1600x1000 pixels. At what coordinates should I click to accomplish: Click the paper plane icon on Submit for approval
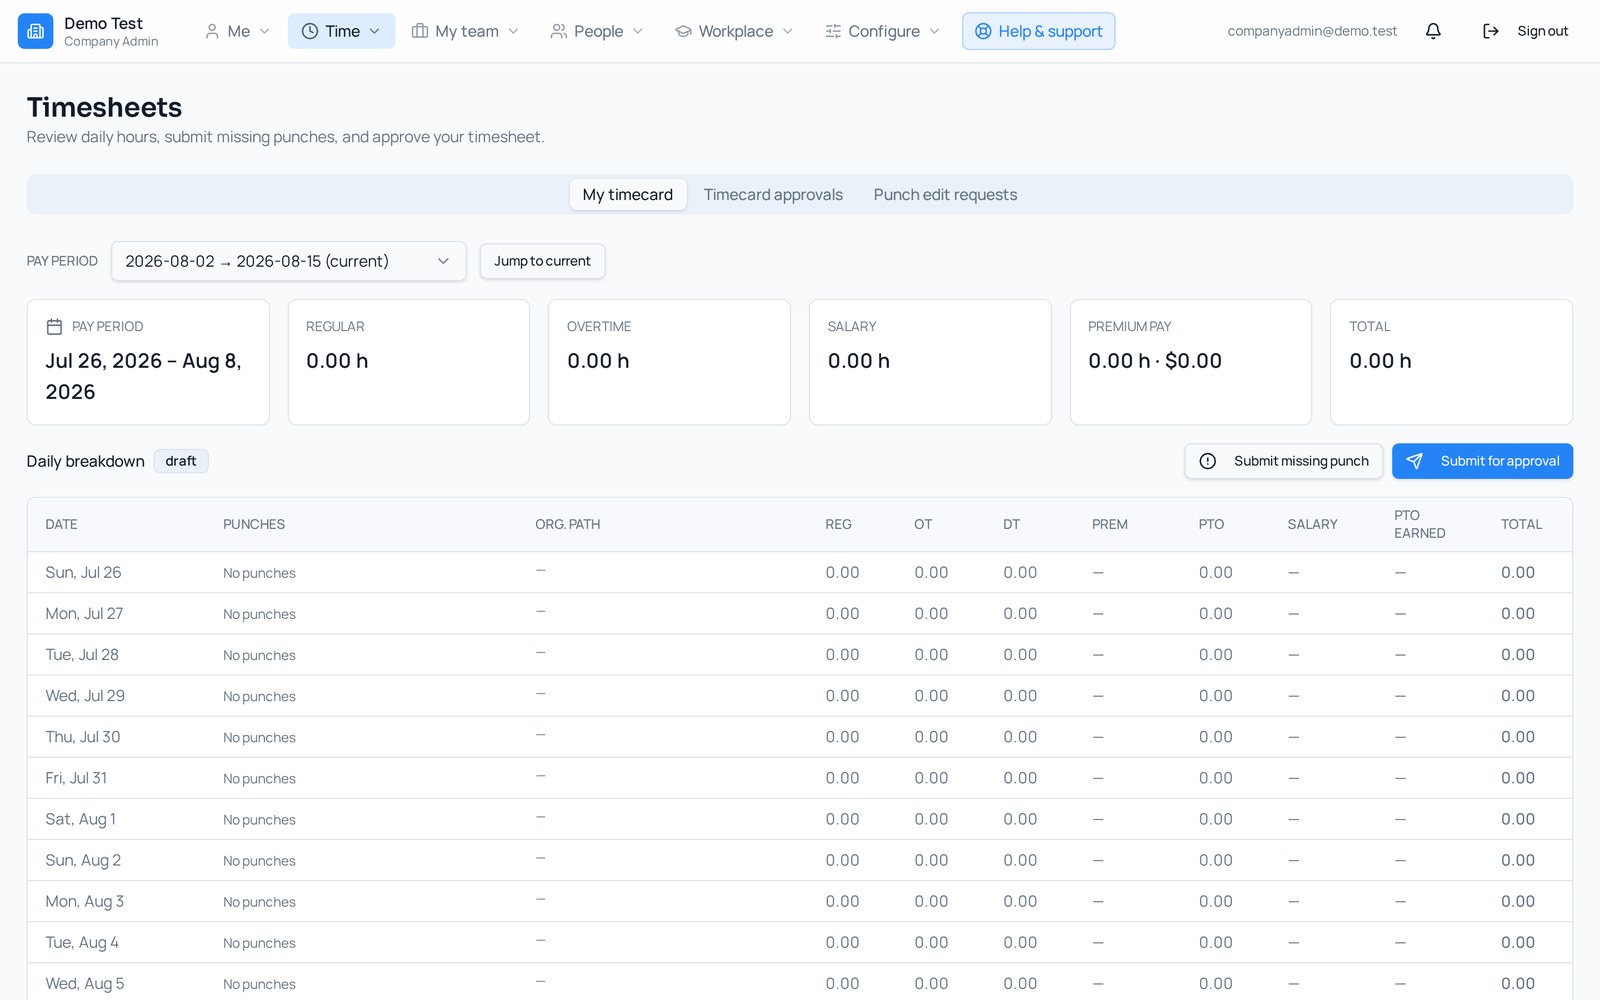click(x=1414, y=461)
